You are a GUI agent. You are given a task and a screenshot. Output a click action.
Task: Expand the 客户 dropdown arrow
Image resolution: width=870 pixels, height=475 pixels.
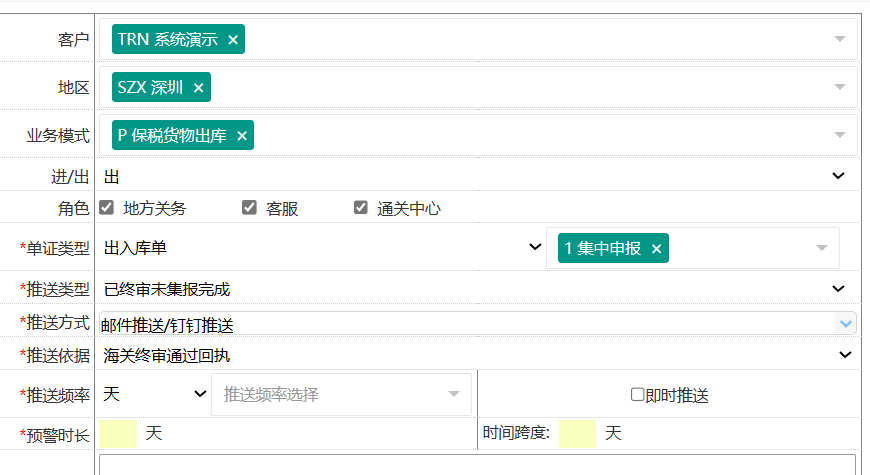[840, 39]
